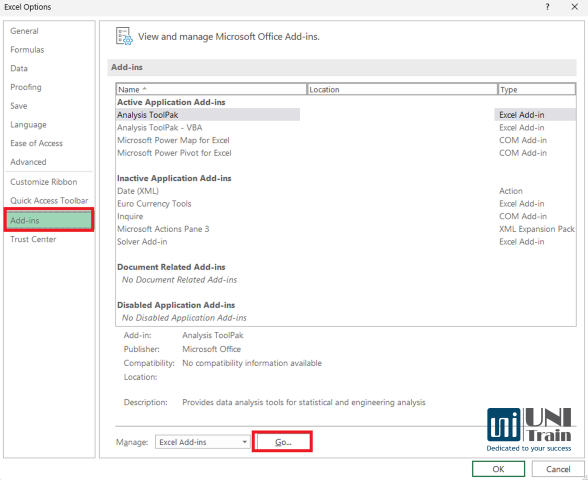Select Analysis ToolPak - VBA row
The image size is (588, 480).
(346, 128)
